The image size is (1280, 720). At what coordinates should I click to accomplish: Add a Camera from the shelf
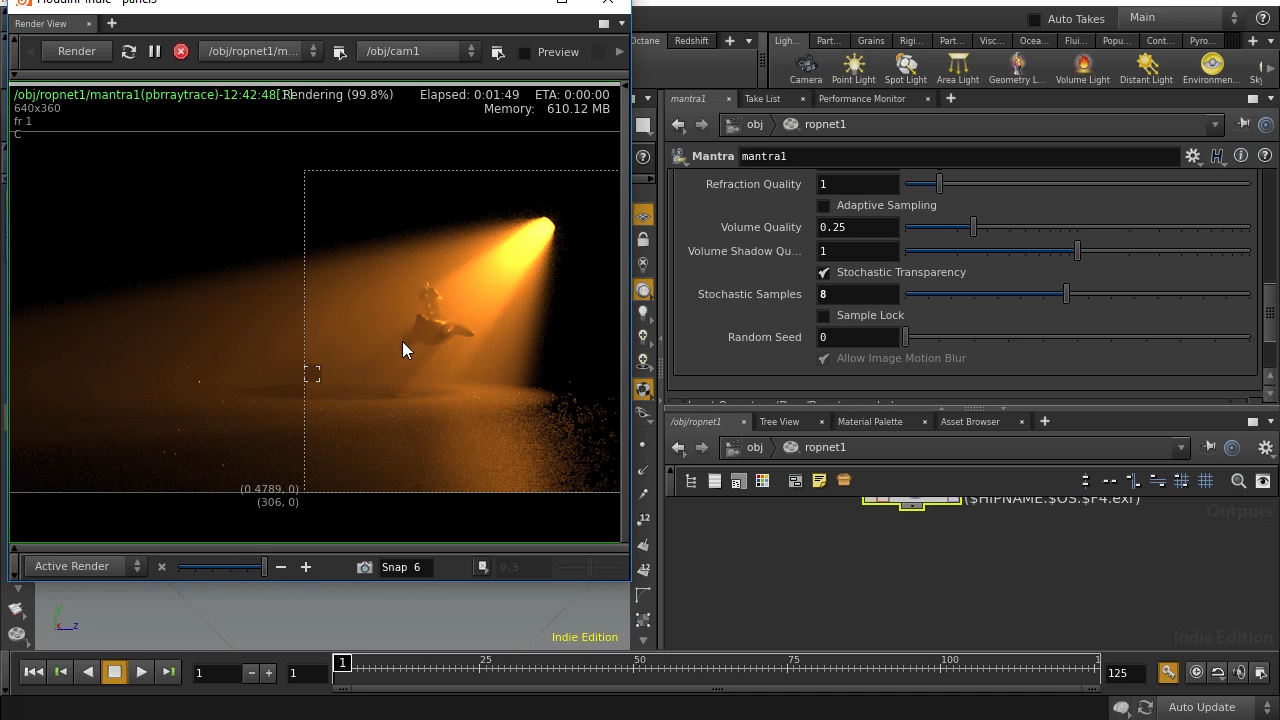pyautogui.click(x=805, y=68)
